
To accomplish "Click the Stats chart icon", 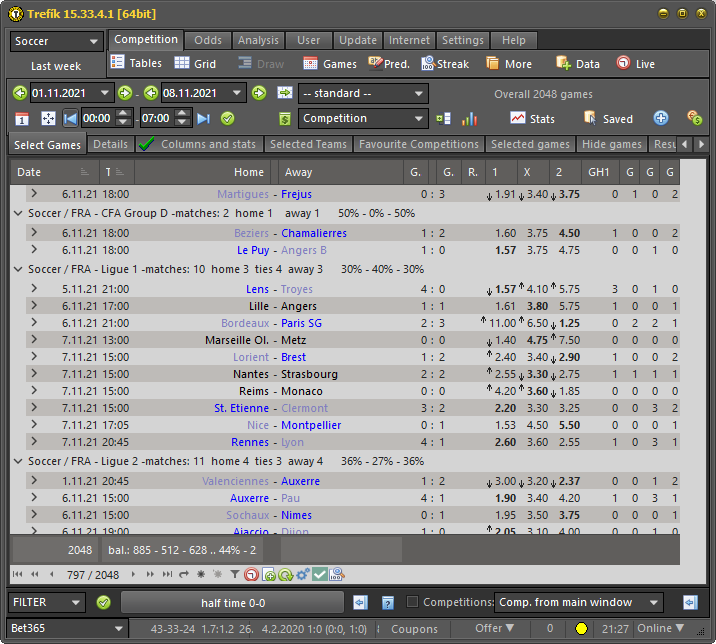I will point(532,118).
